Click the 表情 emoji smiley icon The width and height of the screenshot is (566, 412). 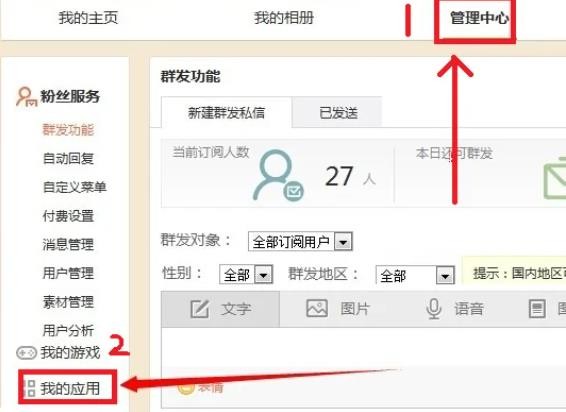point(186,387)
